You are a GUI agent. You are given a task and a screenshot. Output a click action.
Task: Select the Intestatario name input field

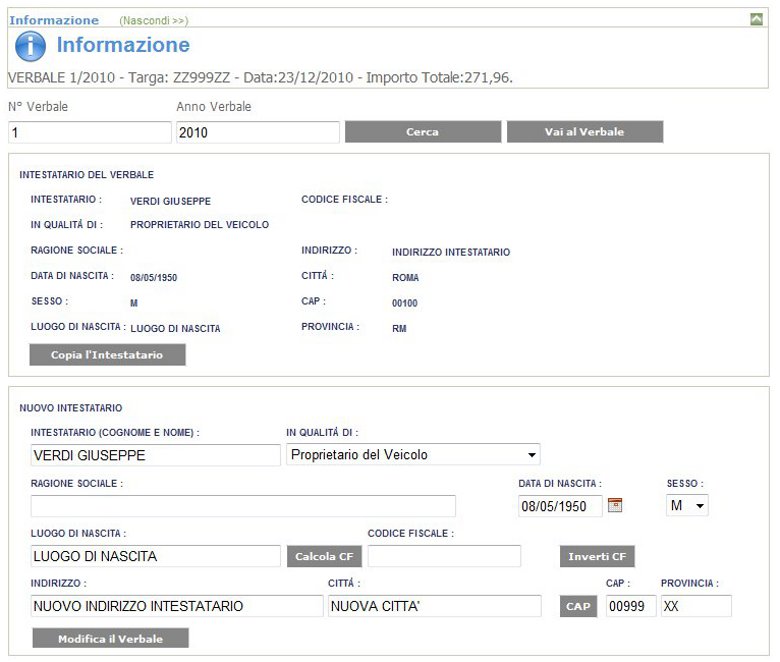[155, 456]
